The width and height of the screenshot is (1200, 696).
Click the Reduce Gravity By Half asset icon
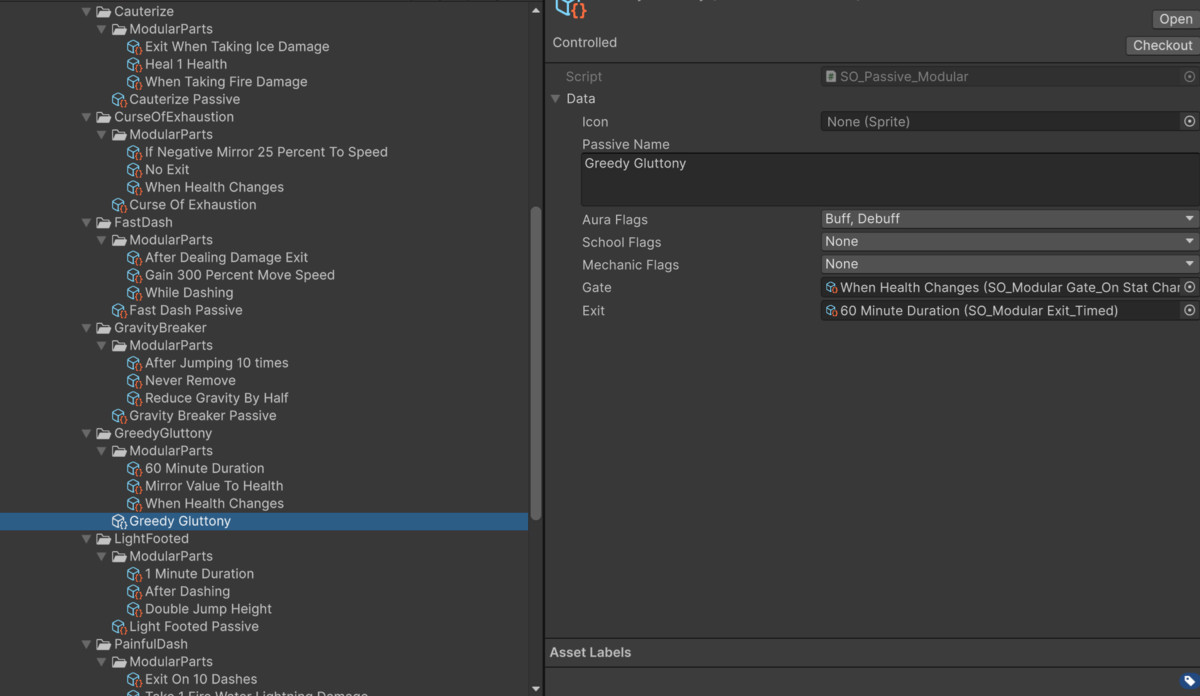pos(134,399)
